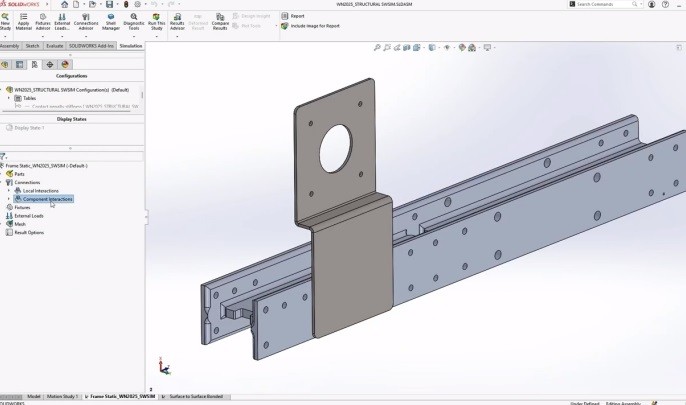The width and height of the screenshot is (686, 405).
Task: Switch to the Evaluate tab
Action: click(55, 46)
